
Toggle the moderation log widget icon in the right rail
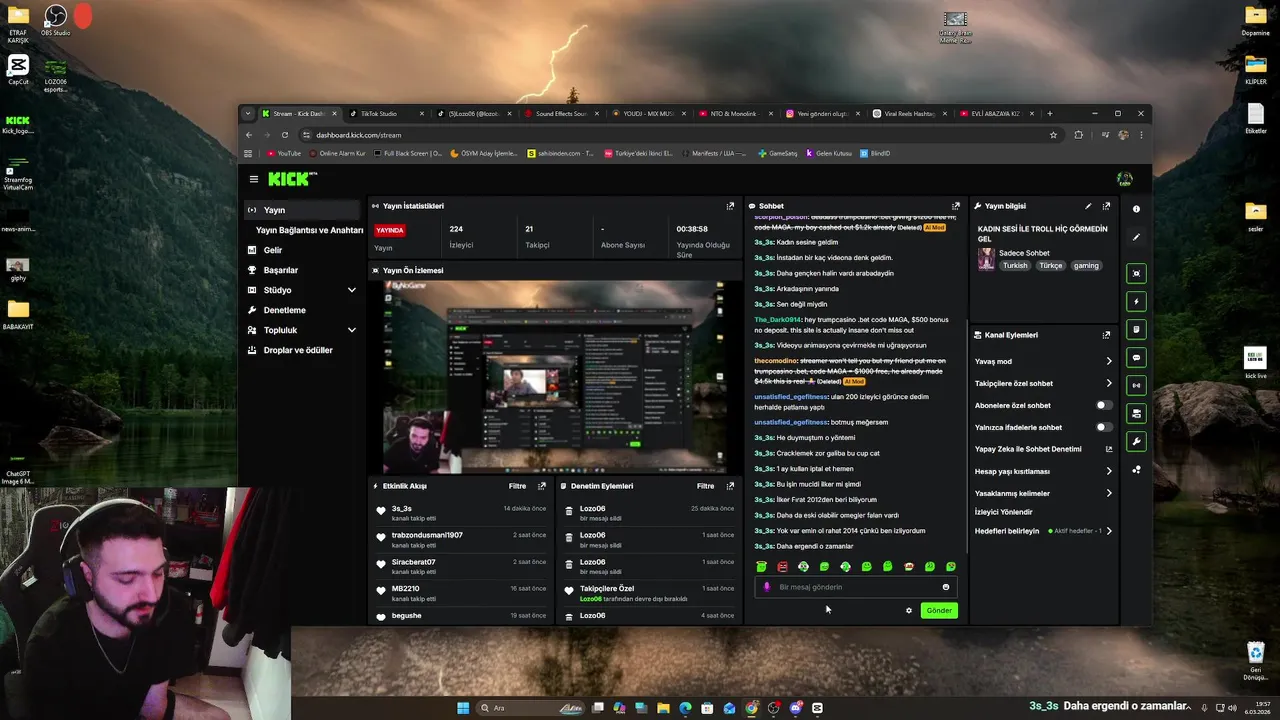click(1136, 329)
